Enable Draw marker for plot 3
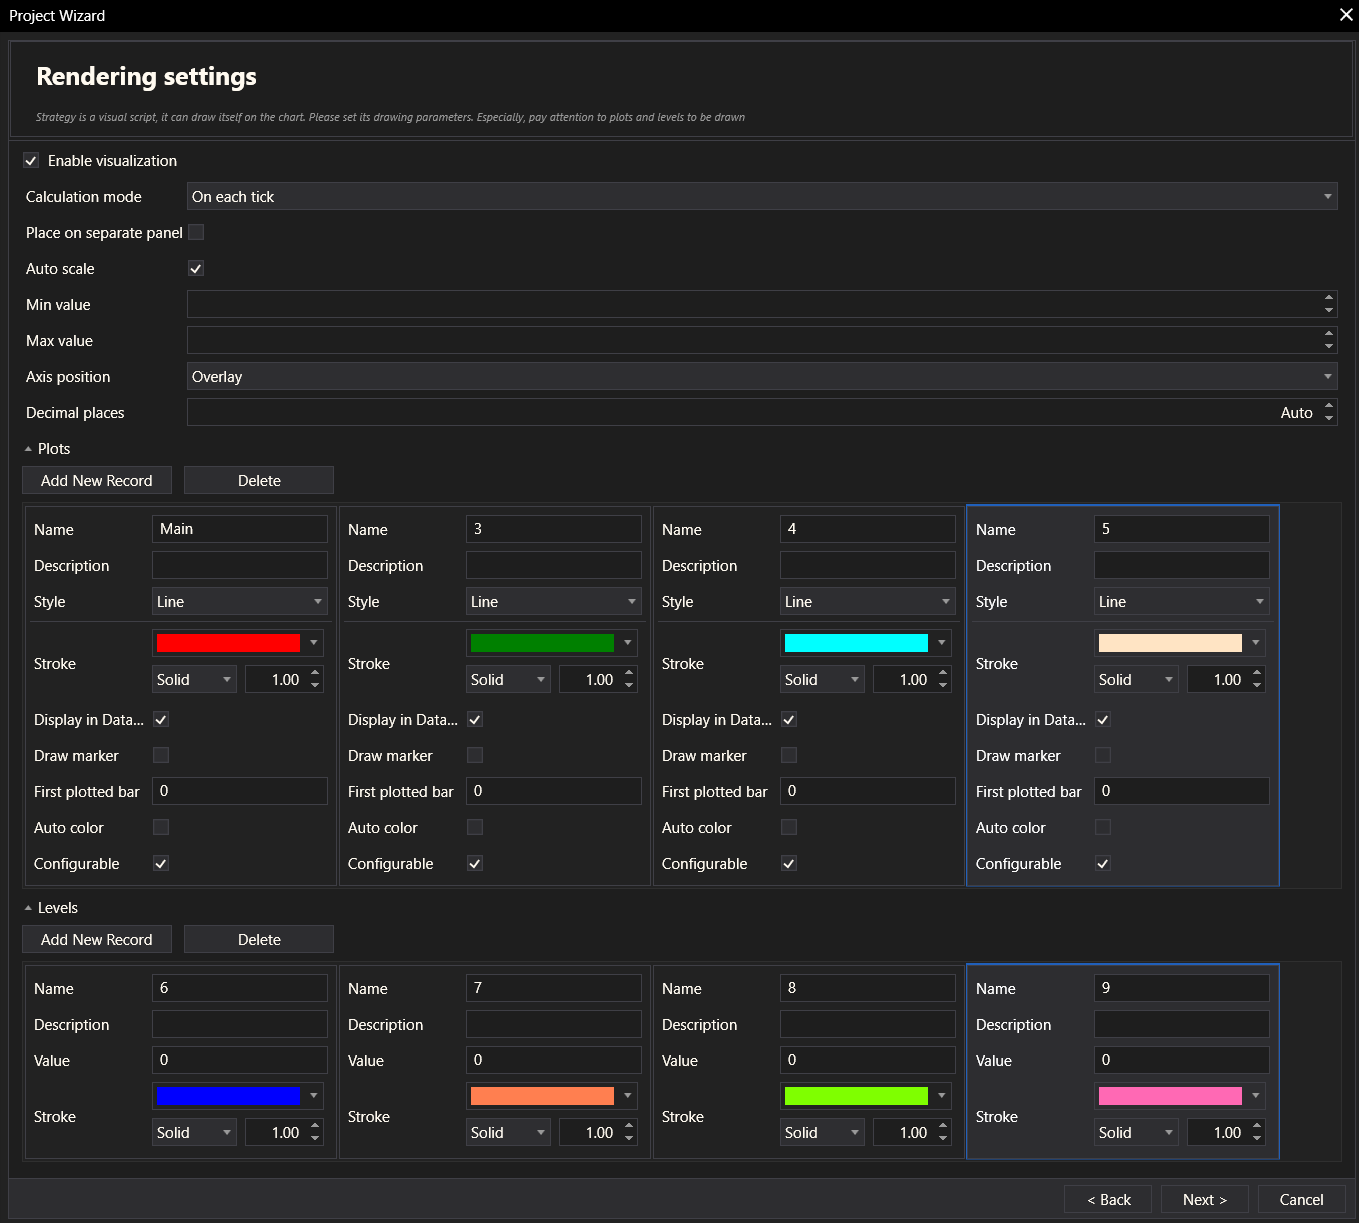1359x1223 pixels. [x=475, y=756]
